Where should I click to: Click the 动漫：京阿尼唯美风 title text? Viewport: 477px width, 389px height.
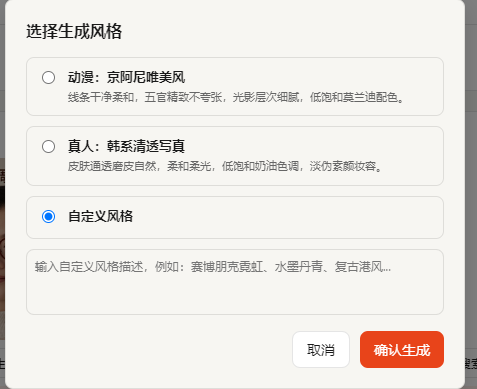(126, 78)
